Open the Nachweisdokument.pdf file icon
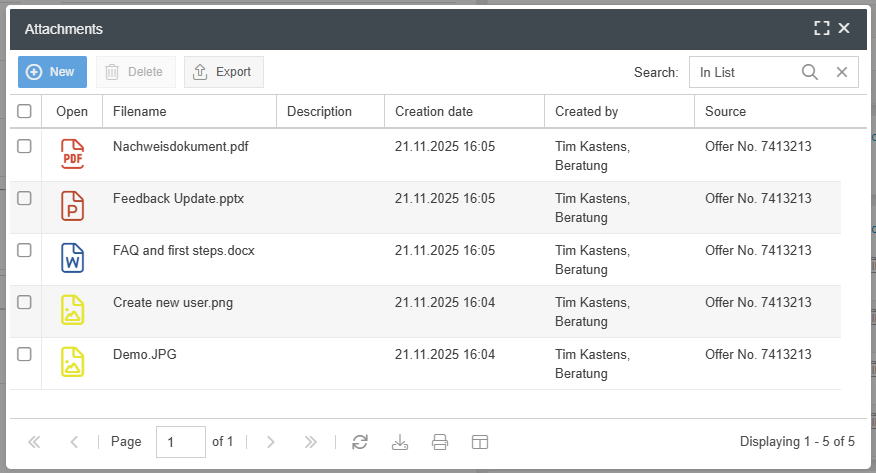 pos(72,155)
